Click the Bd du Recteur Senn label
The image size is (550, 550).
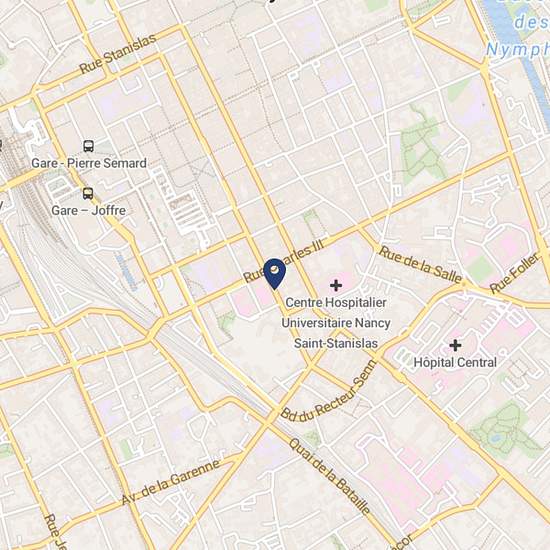329,392
